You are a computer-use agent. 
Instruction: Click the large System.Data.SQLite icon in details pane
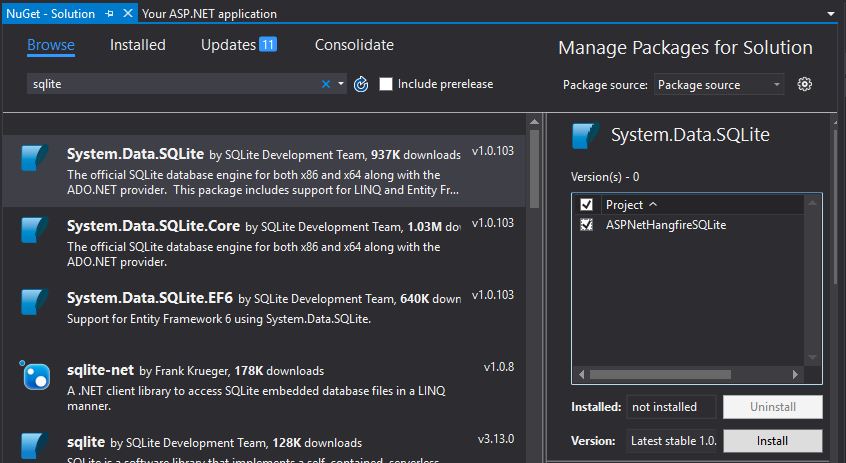585,136
